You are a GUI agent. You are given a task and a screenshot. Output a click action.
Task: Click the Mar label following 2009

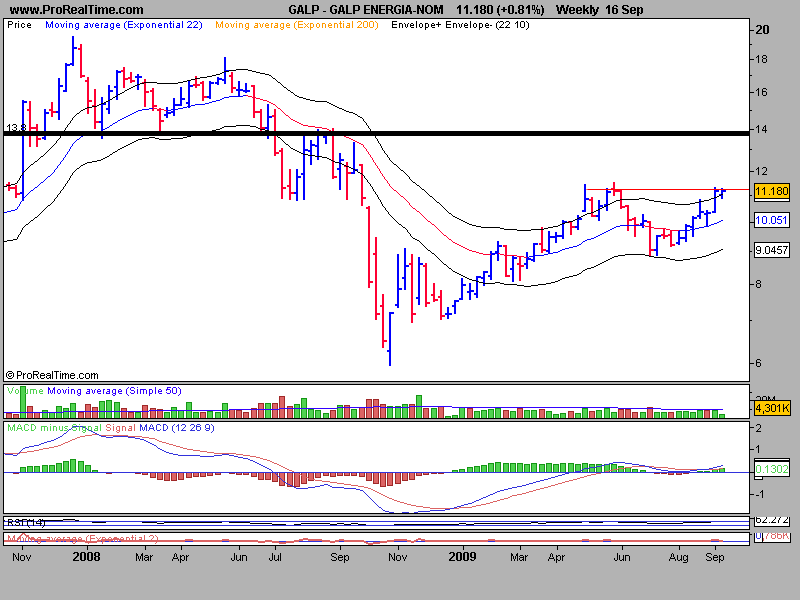[519, 557]
